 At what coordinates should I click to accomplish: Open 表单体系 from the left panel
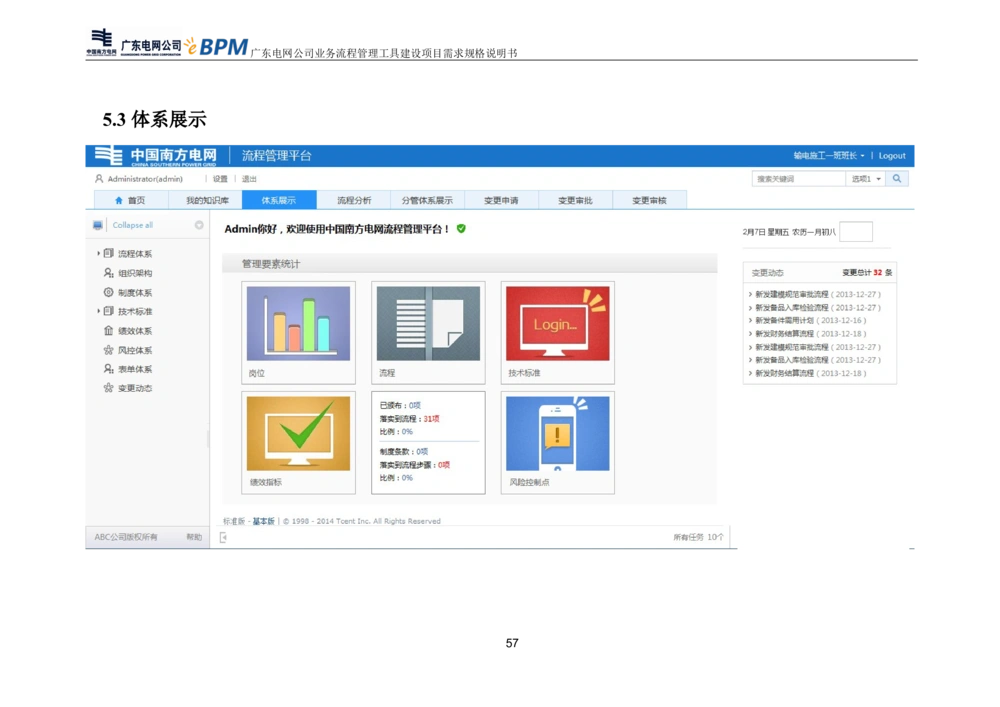(137, 368)
